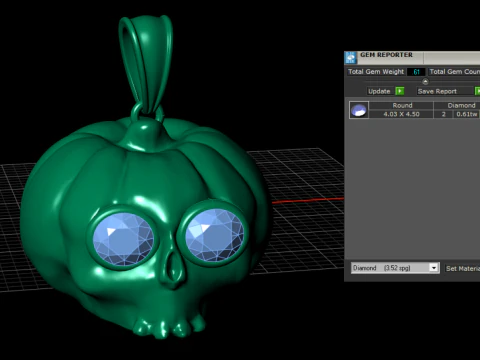Select the right diamond eye gem
The width and height of the screenshot is (480, 360).
[214, 234]
